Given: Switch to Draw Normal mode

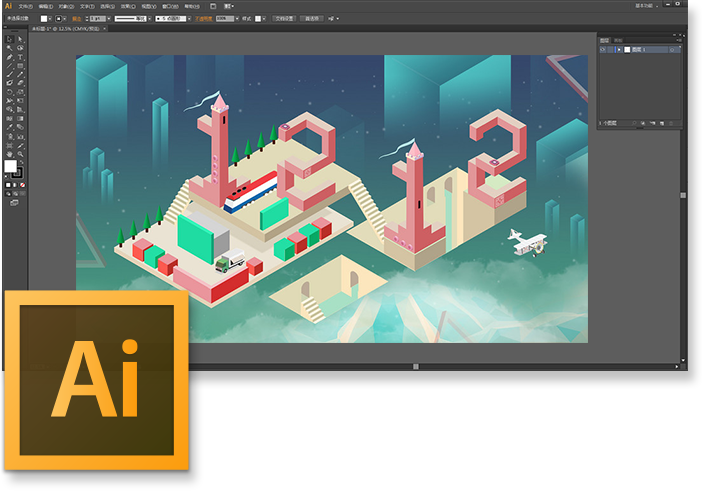Looking at the screenshot, I should (x=8, y=194).
